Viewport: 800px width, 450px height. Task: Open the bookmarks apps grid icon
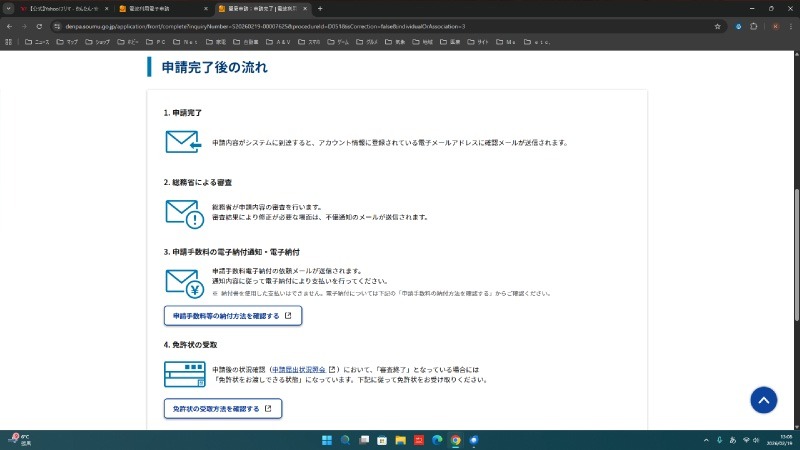click(x=9, y=42)
